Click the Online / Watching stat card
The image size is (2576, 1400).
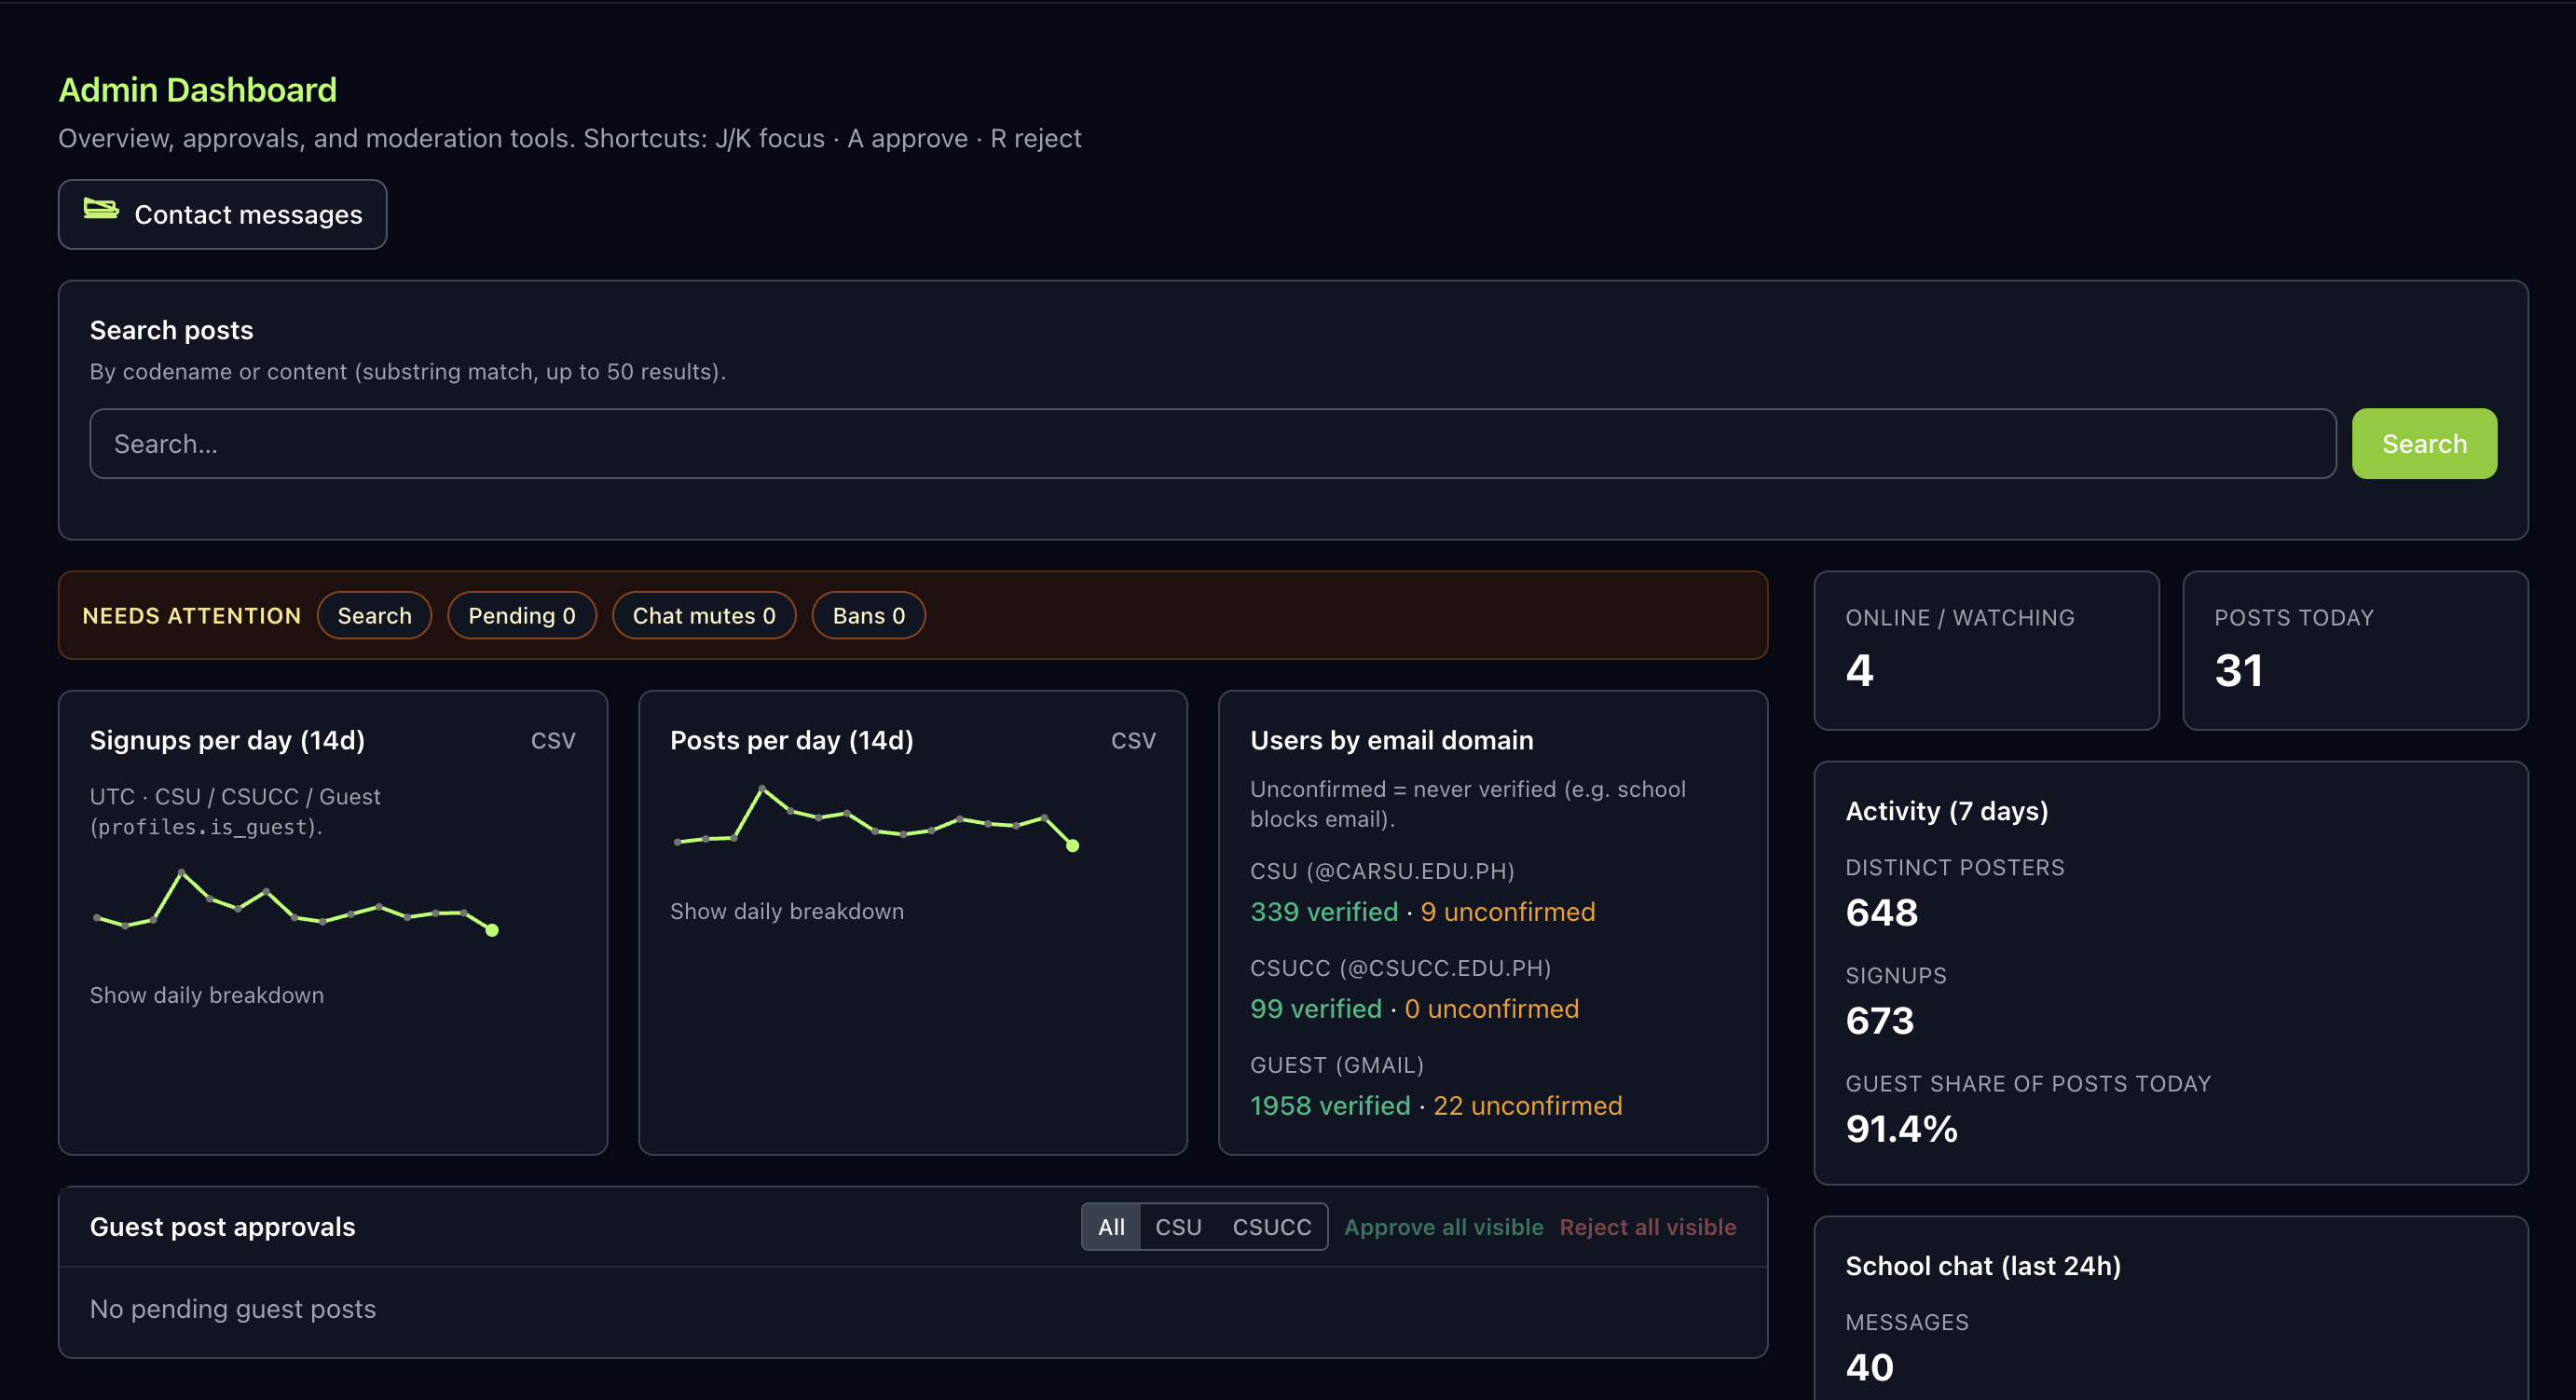(1986, 650)
